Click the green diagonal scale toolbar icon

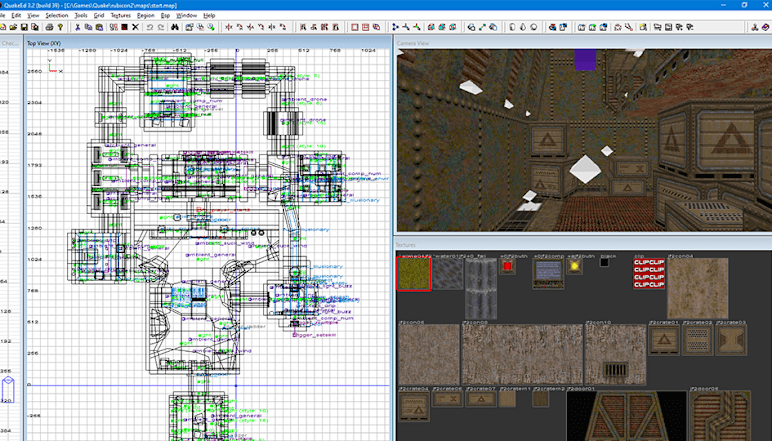[x=482, y=27]
